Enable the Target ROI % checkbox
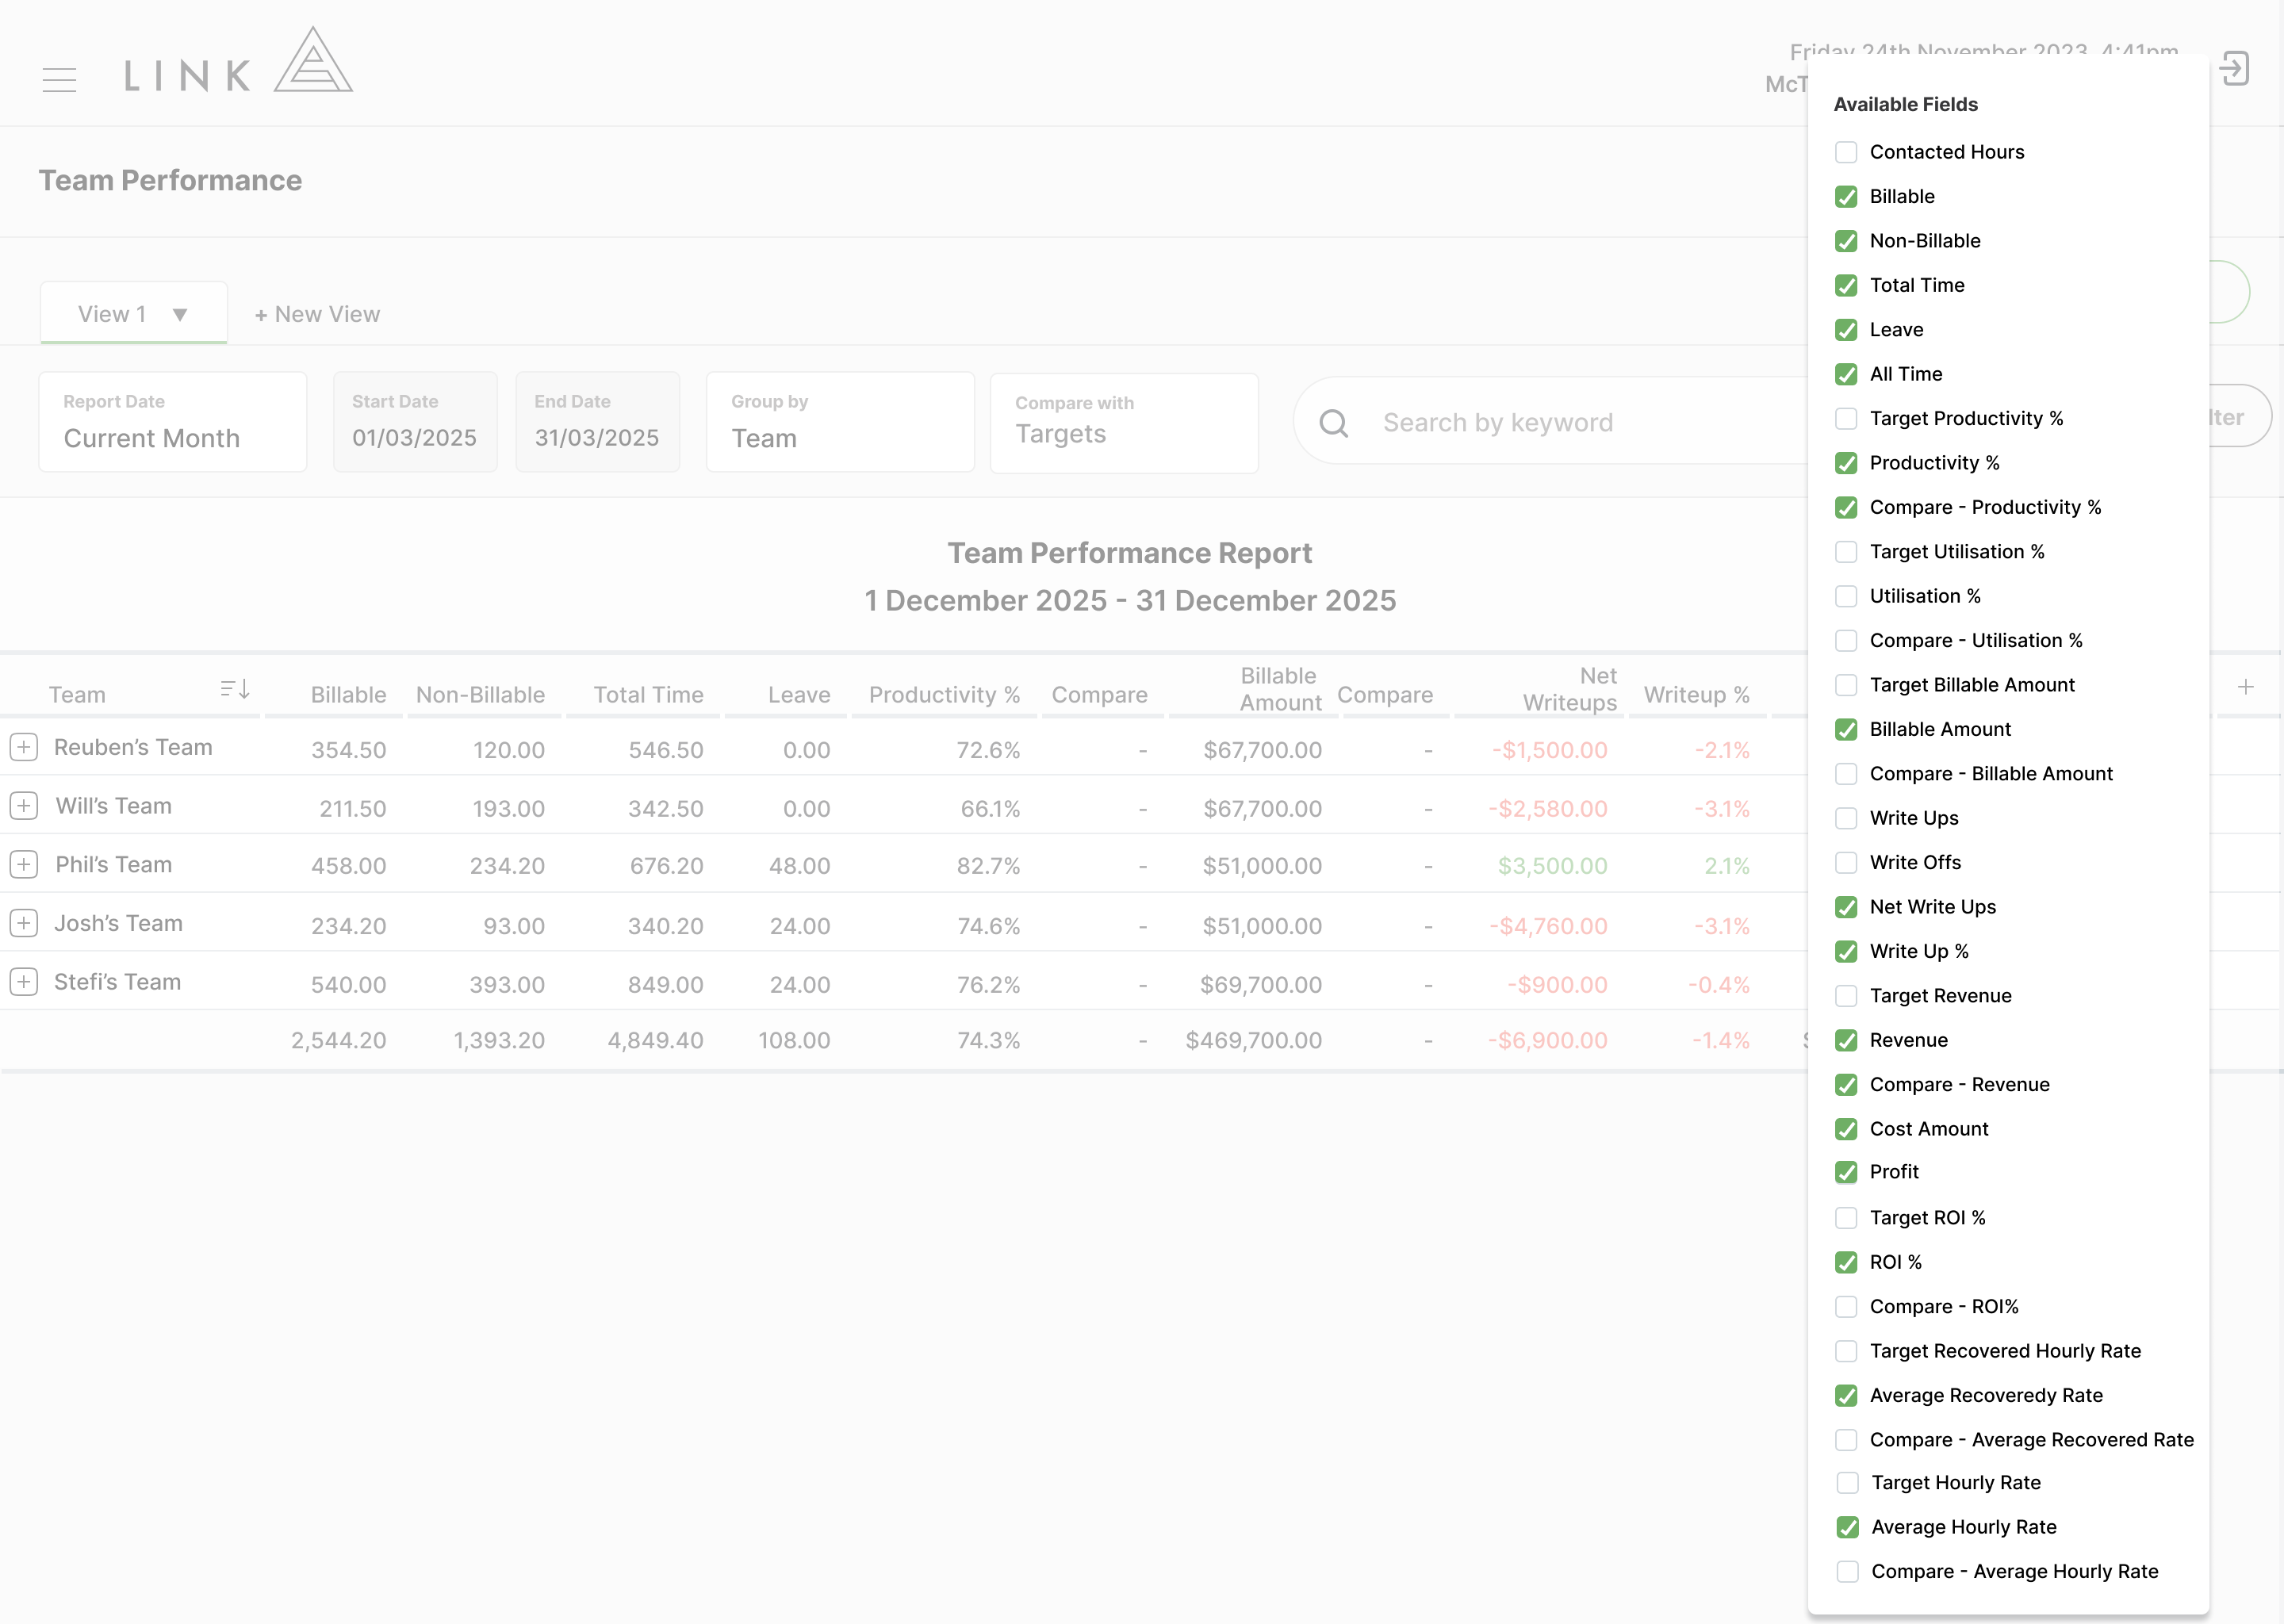The width and height of the screenshot is (2284, 1624). coord(1846,1218)
